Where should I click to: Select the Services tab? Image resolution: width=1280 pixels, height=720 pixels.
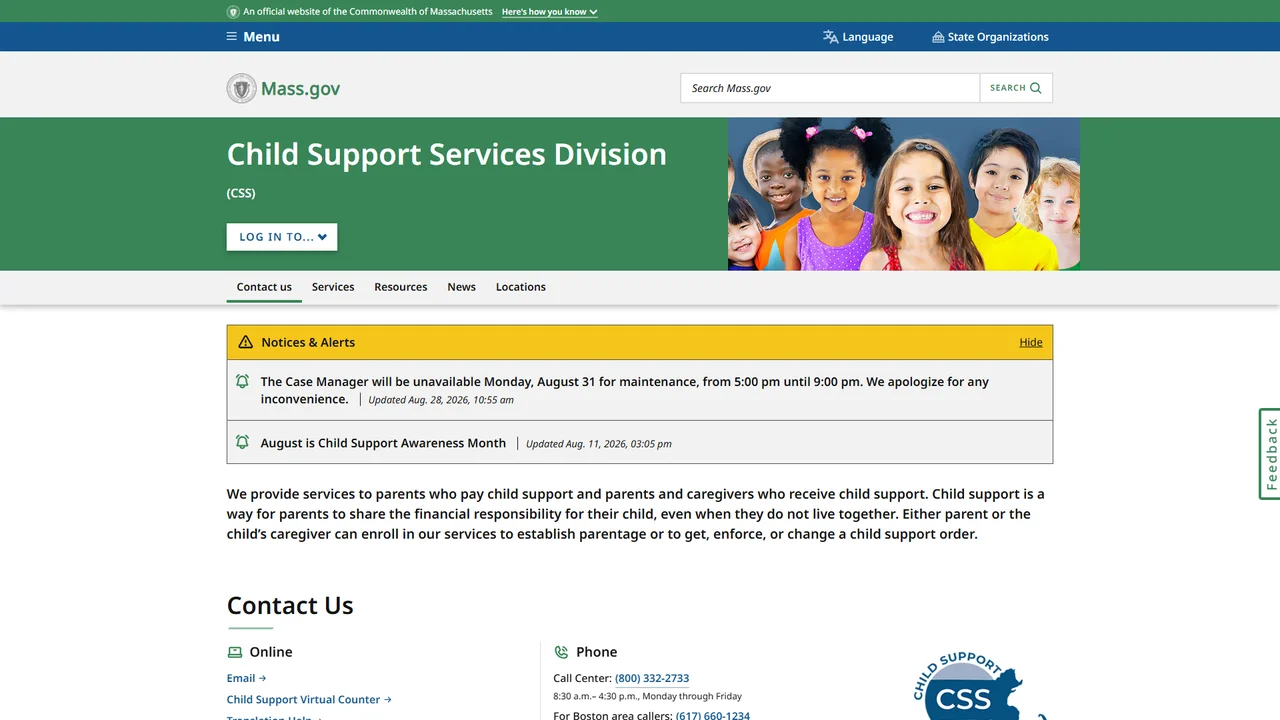click(x=333, y=287)
